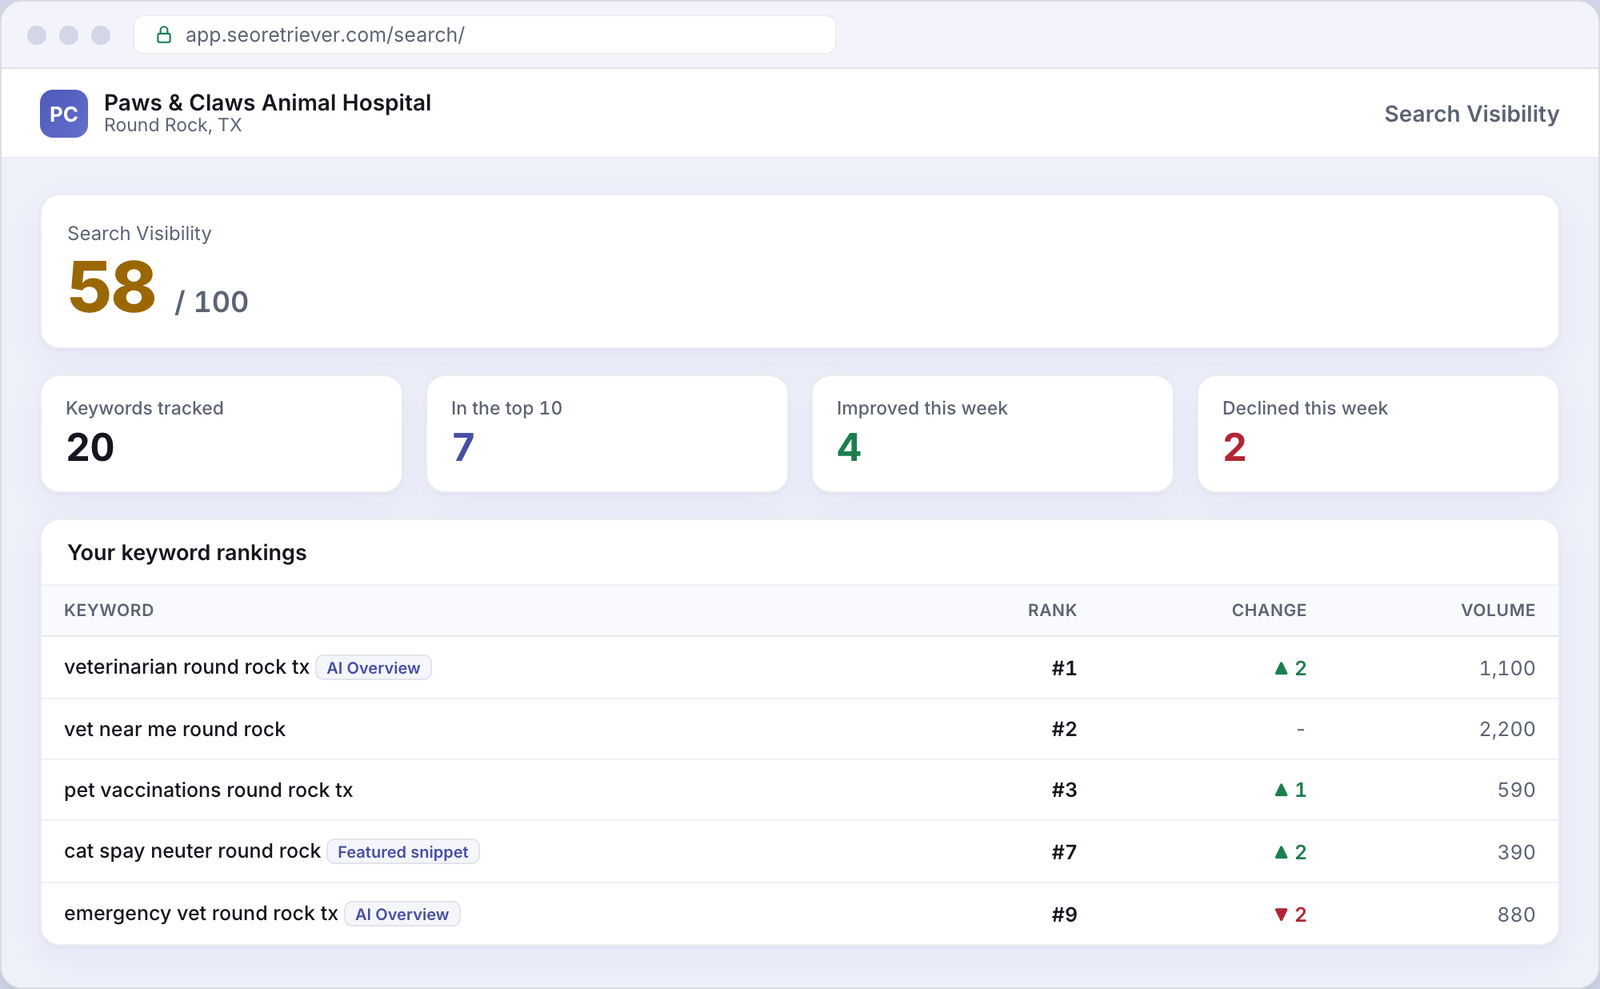Viewport: 1600px width, 989px height.
Task: Sort by the RANK column header
Action: [1052, 610]
